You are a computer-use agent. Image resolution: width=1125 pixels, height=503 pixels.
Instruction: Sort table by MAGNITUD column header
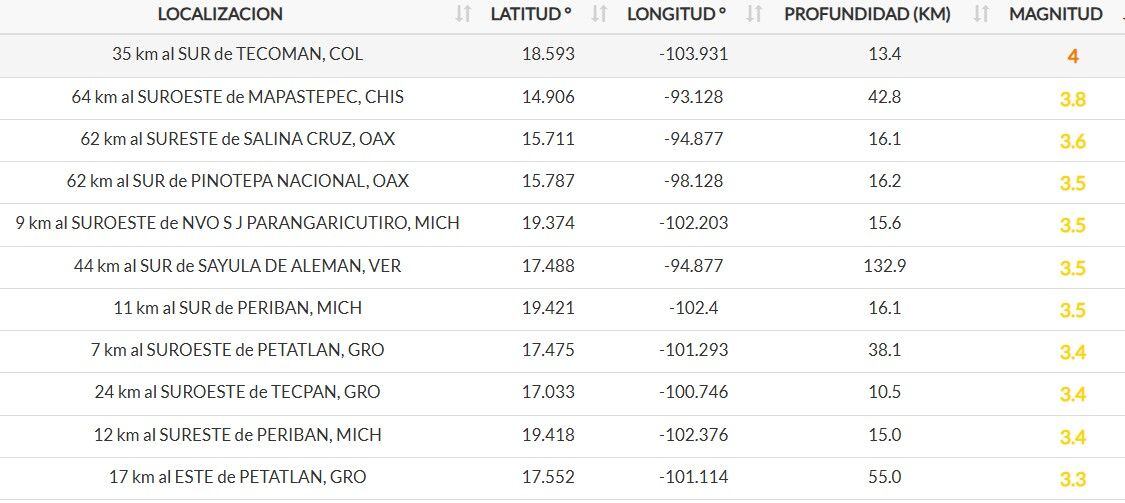(x=1055, y=14)
